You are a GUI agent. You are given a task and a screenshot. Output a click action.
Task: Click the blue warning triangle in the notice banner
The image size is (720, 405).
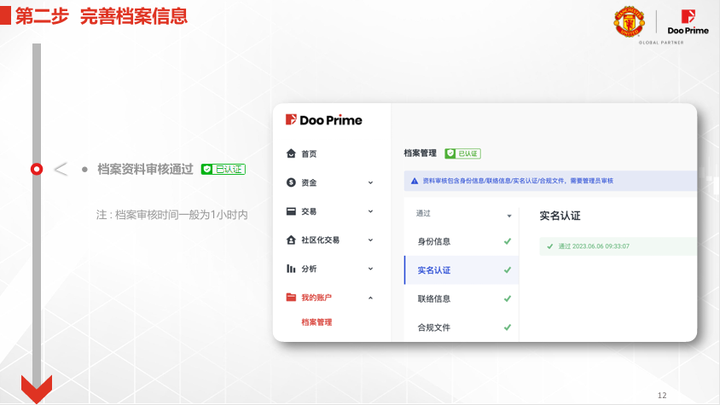coord(414,181)
